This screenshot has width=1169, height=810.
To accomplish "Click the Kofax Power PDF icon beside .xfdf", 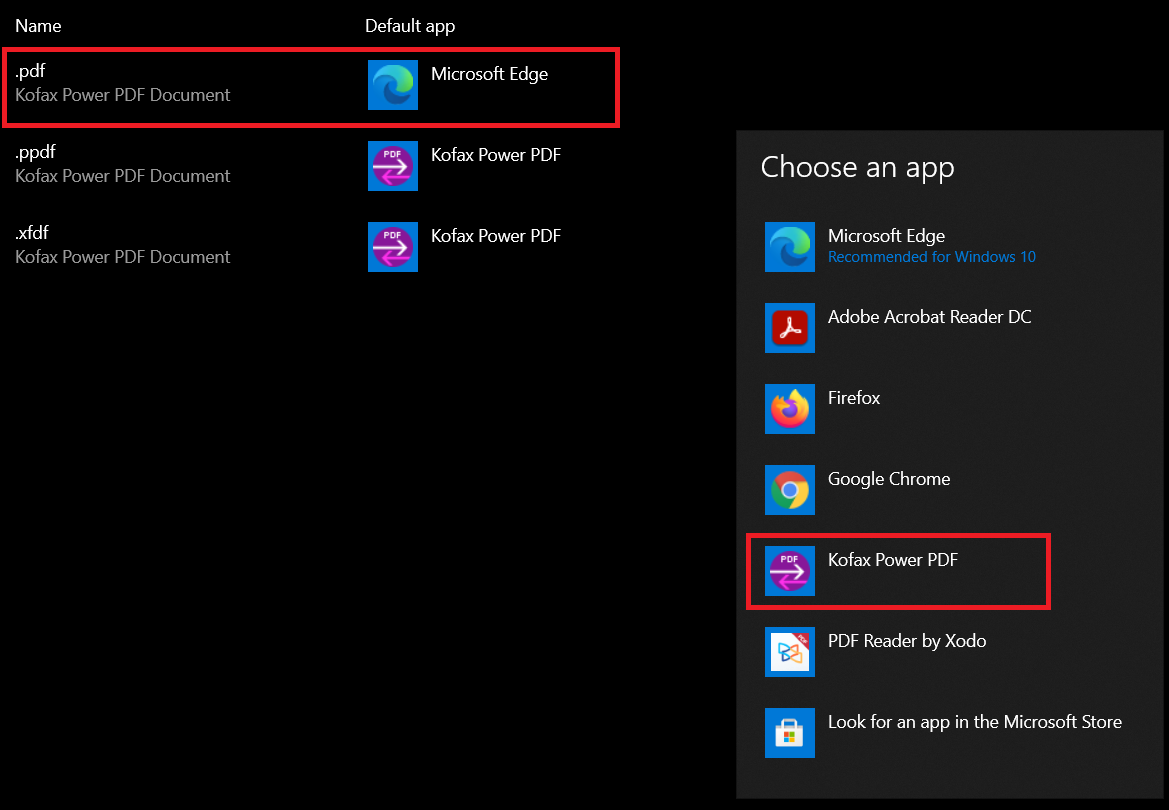I will point(393,246).
